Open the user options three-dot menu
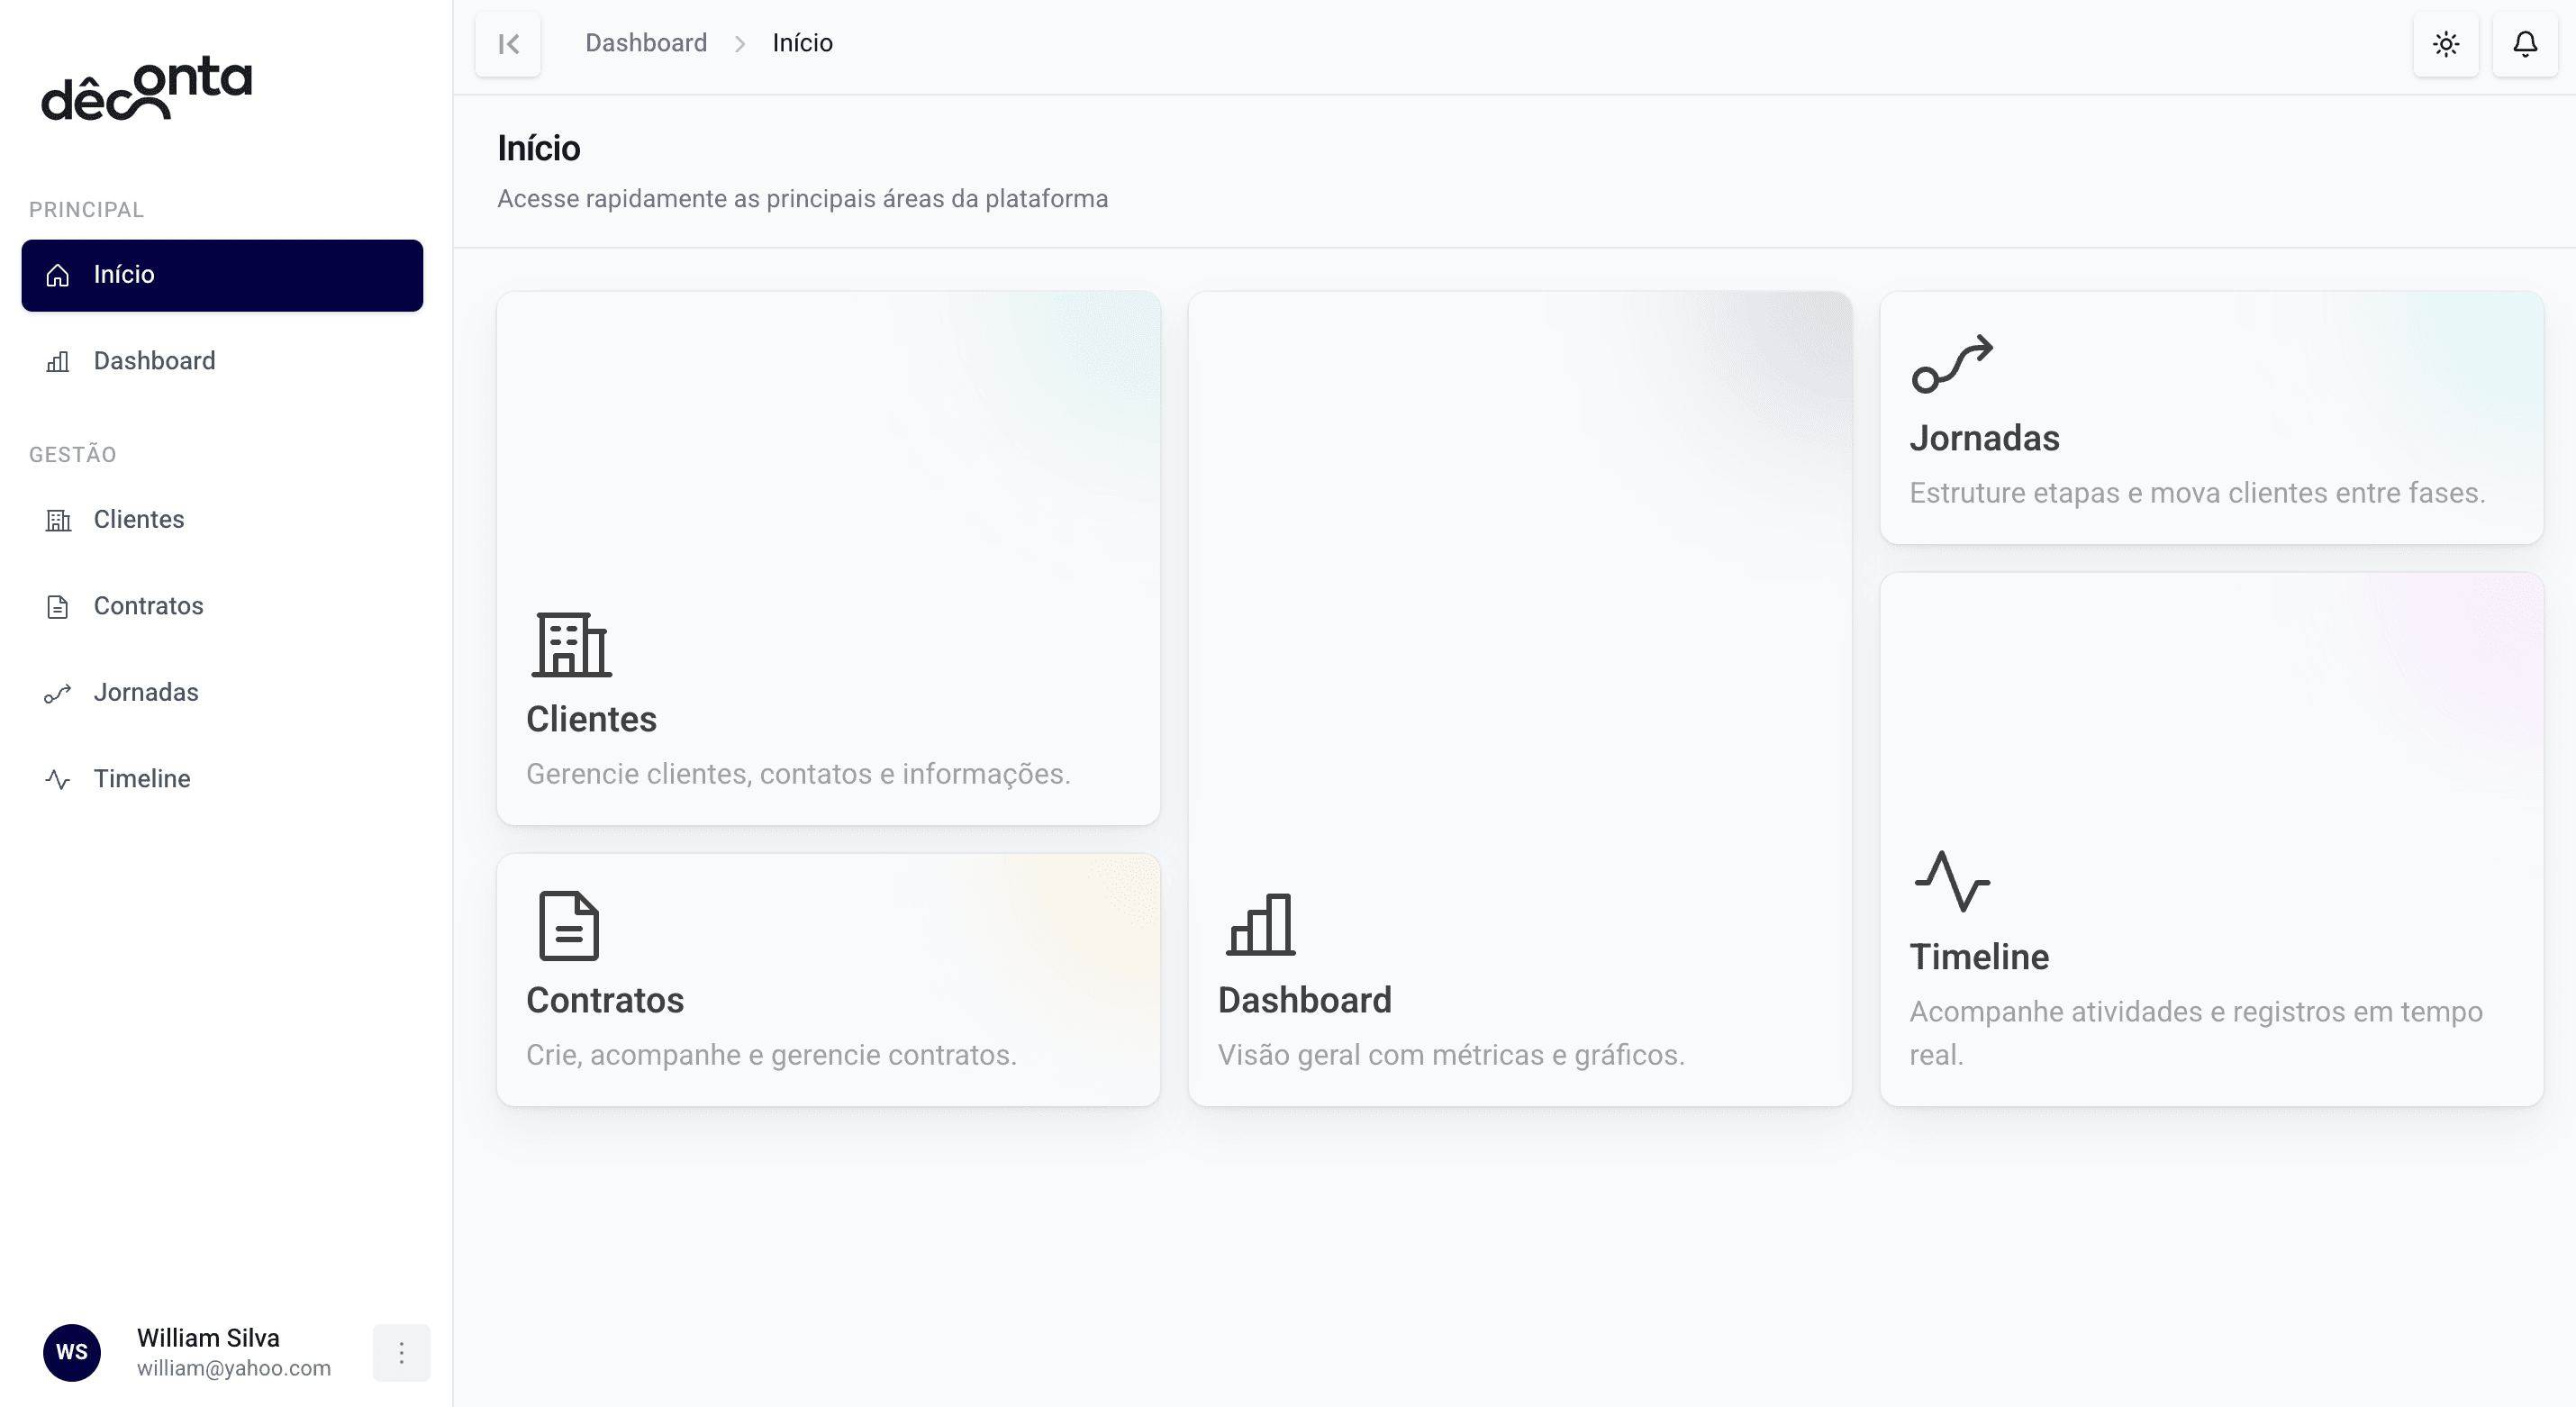 (x=401, y=1352)
